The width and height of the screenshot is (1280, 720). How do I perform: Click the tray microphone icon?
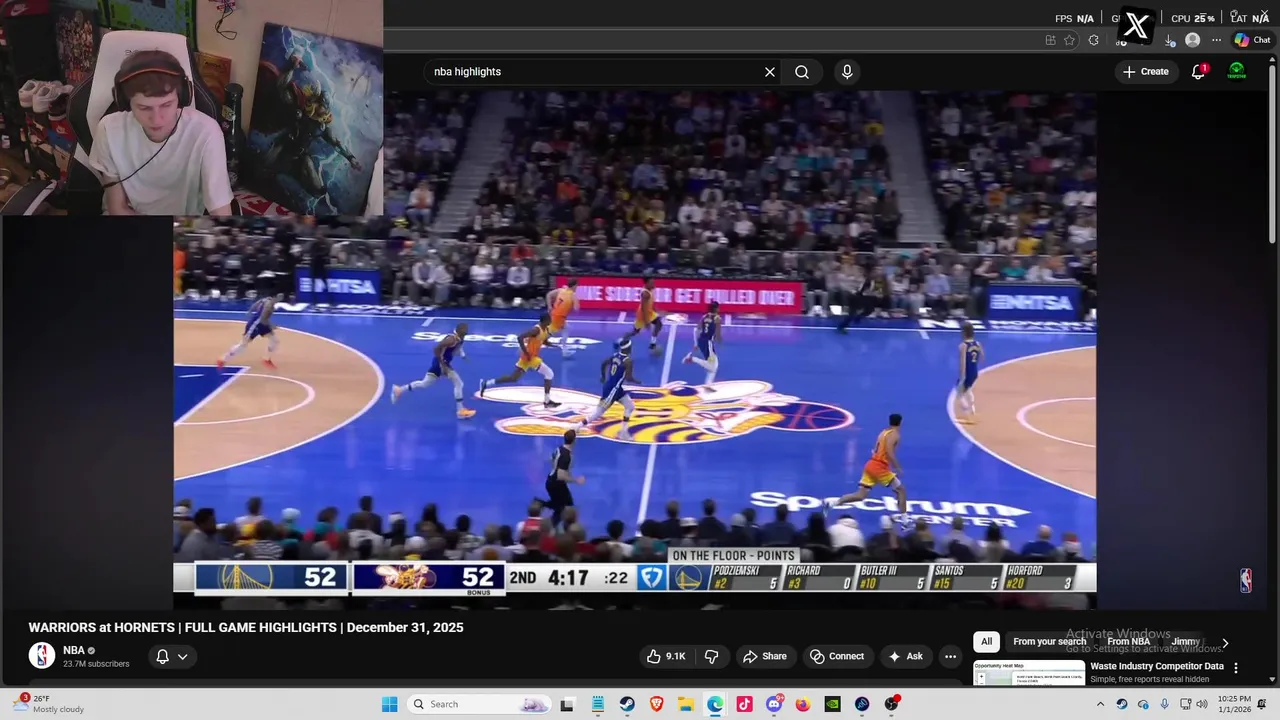click(1164, 704)
